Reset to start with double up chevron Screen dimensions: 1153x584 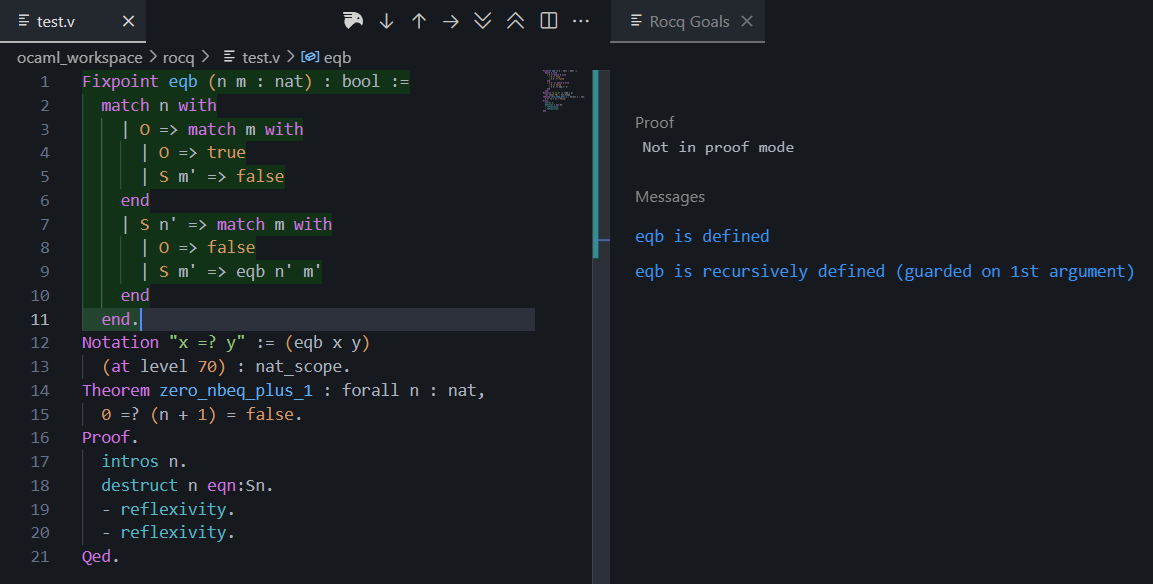click(x=516, y=21)
